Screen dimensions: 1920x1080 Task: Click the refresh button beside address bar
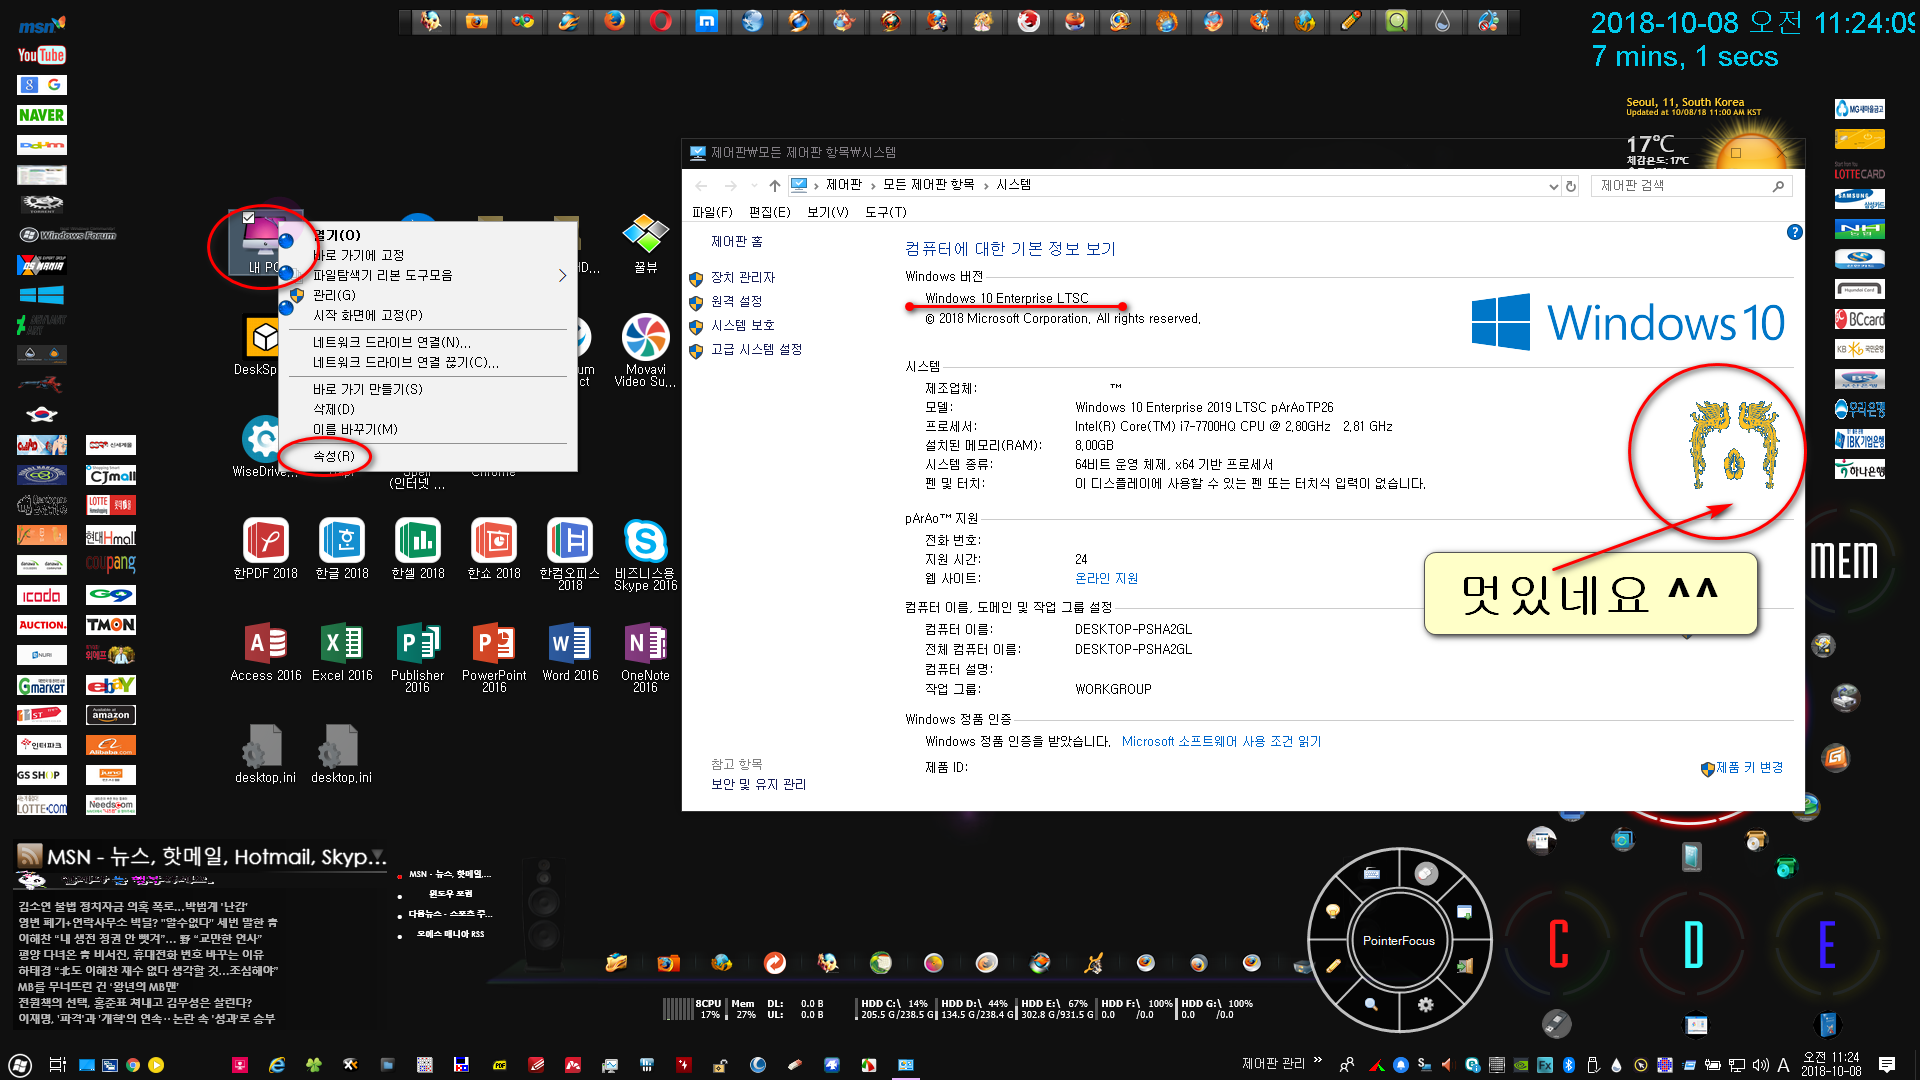(x=1571, y=186)
